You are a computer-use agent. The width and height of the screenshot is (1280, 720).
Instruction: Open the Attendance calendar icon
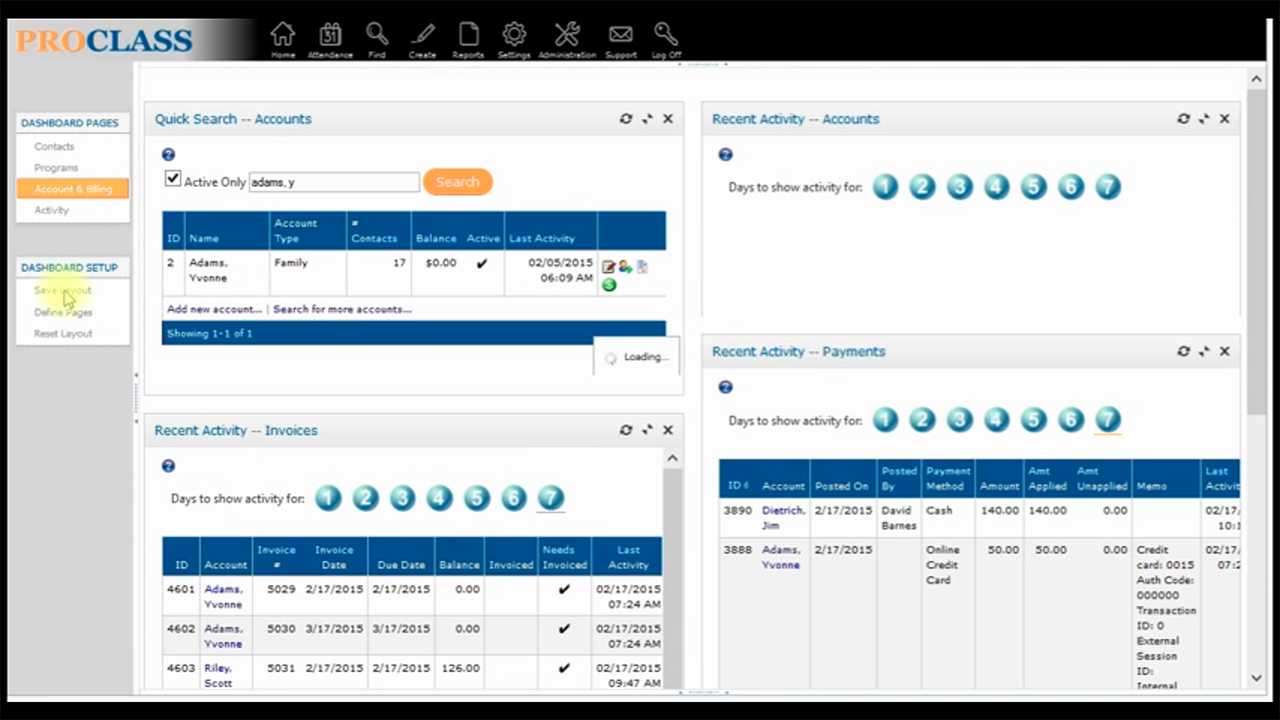tap(330, 39)
